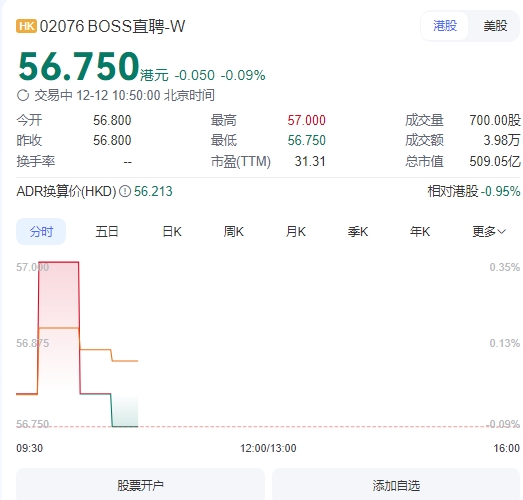Click the stock title 02076 BOSS直聘-W
The width and height of the screenshot is (523, 500).
pos(112,26)
